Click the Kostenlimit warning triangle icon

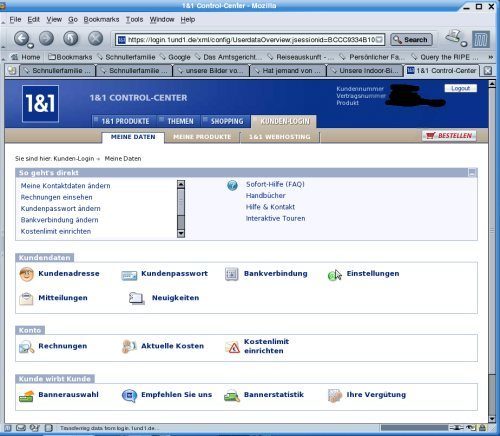[232, 347]
